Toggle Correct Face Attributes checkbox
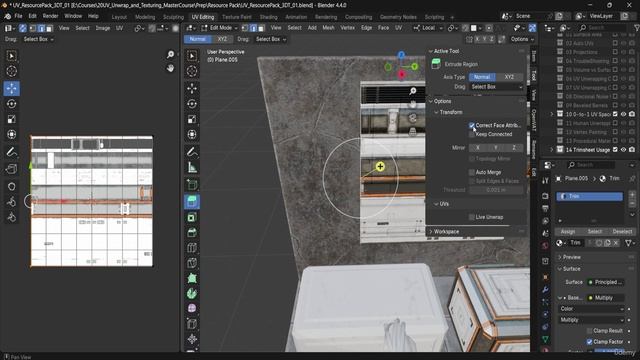Viewport: 640px width, 360px height. [472, 125]
